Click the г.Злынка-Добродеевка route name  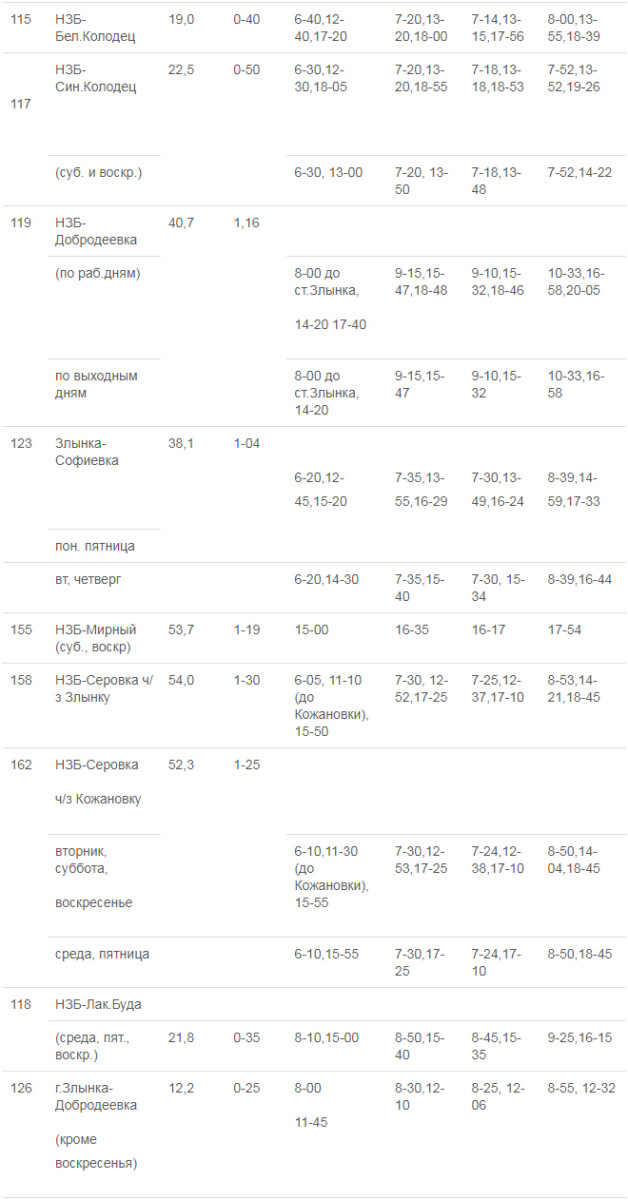(96, 1096)
